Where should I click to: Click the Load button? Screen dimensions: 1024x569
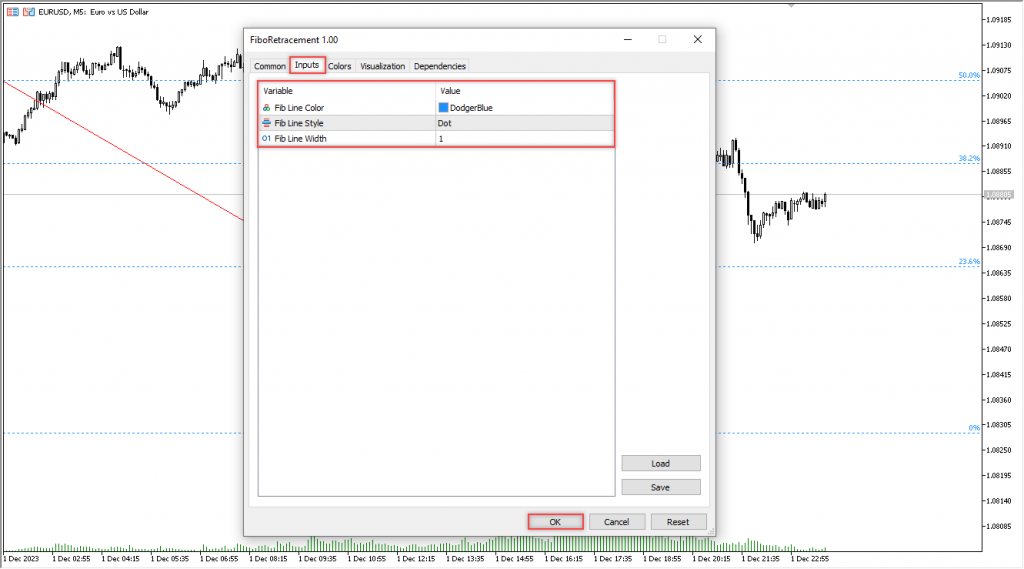660,463
